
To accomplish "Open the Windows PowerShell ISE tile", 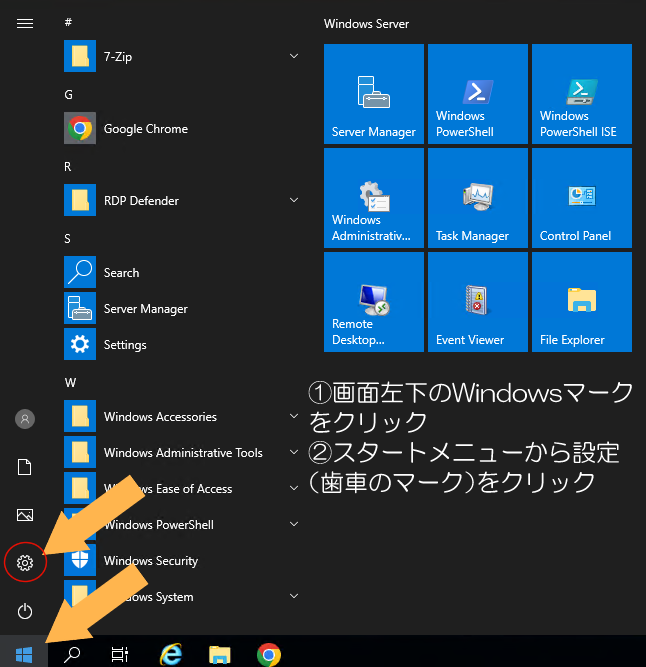I will [x=581, y=94].
